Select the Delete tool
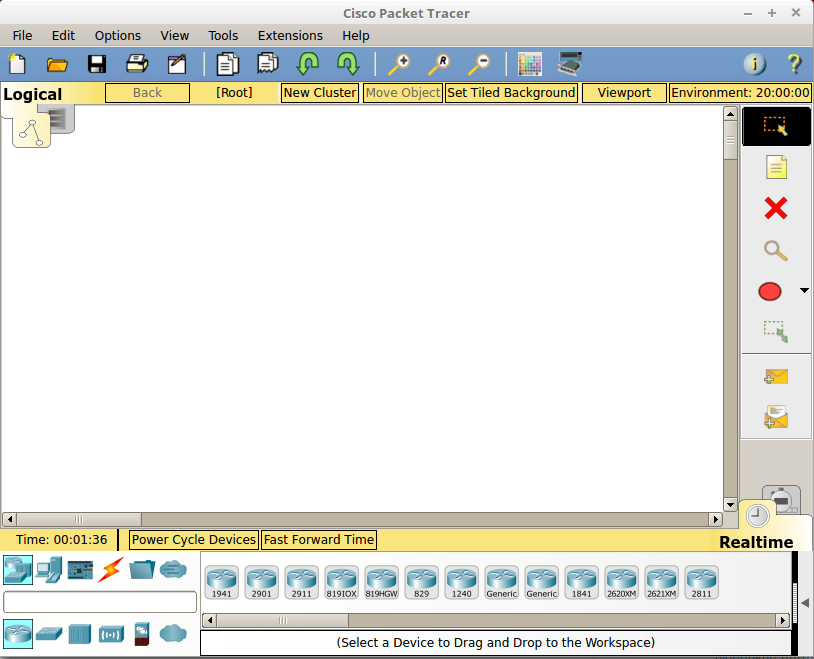The width and height of the screenshot is (814, 659). pyautogui.click(x=775, y=209)
